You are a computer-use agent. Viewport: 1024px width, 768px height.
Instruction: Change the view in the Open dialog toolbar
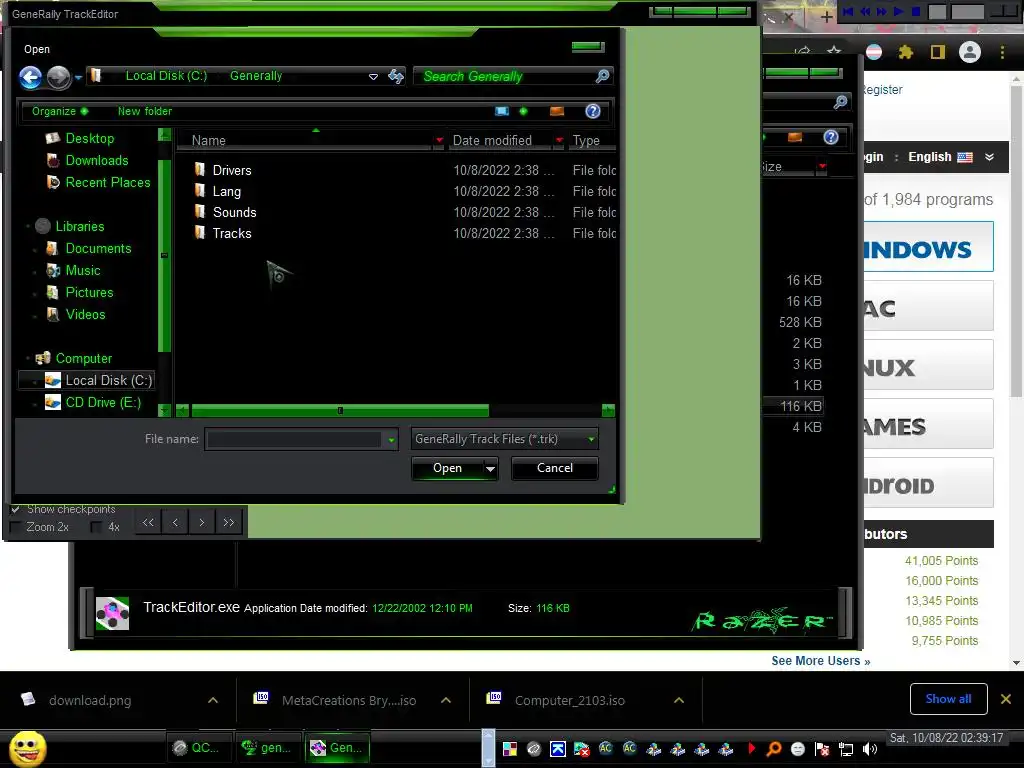pos(502,111)
